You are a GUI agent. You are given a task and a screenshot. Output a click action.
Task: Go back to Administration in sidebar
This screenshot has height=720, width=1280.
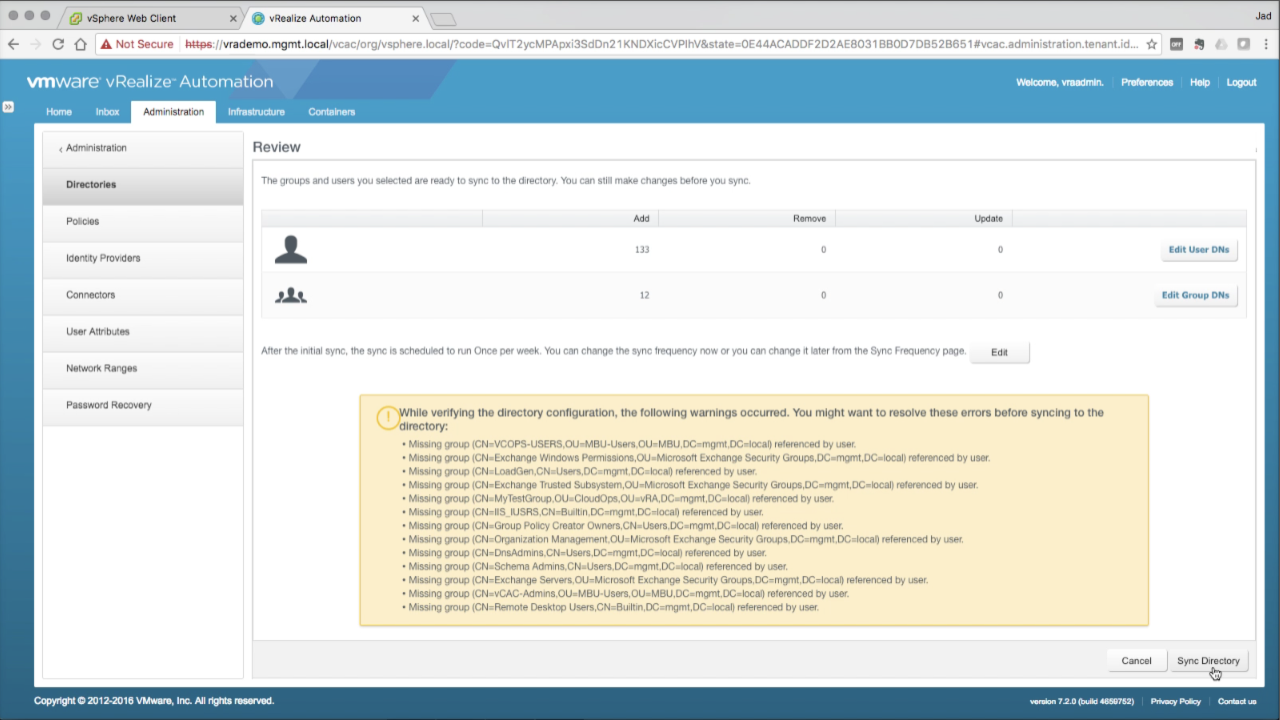143,148
